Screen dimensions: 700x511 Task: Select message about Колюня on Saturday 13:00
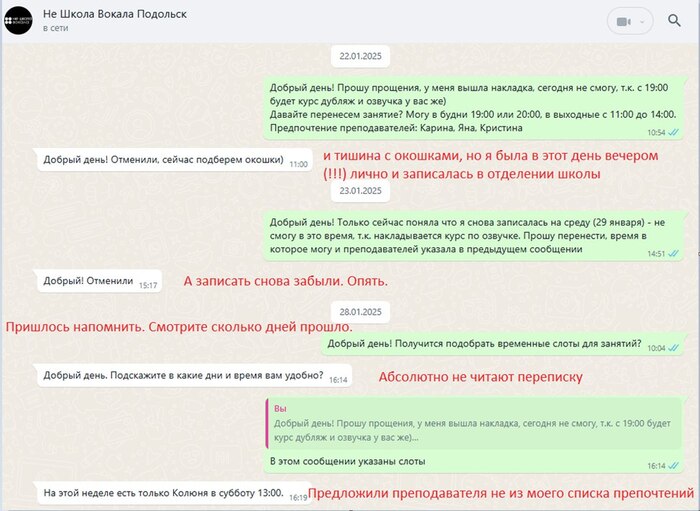162,494
